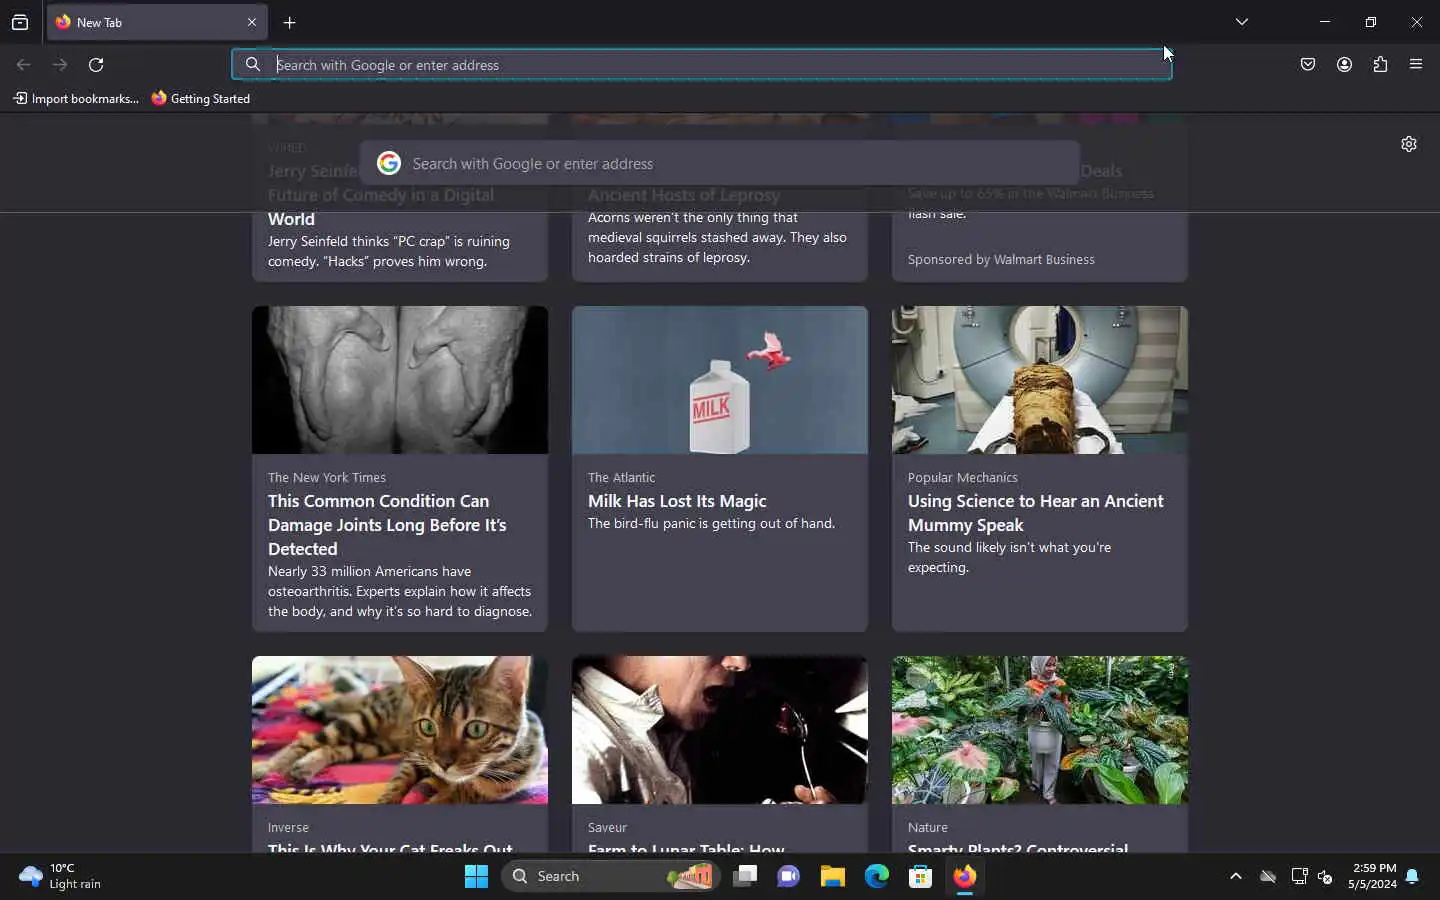Click the cat photo thumbnail
Image resolution: width=1440 pixels, height=900 pixels.
(x=400, y=730)
